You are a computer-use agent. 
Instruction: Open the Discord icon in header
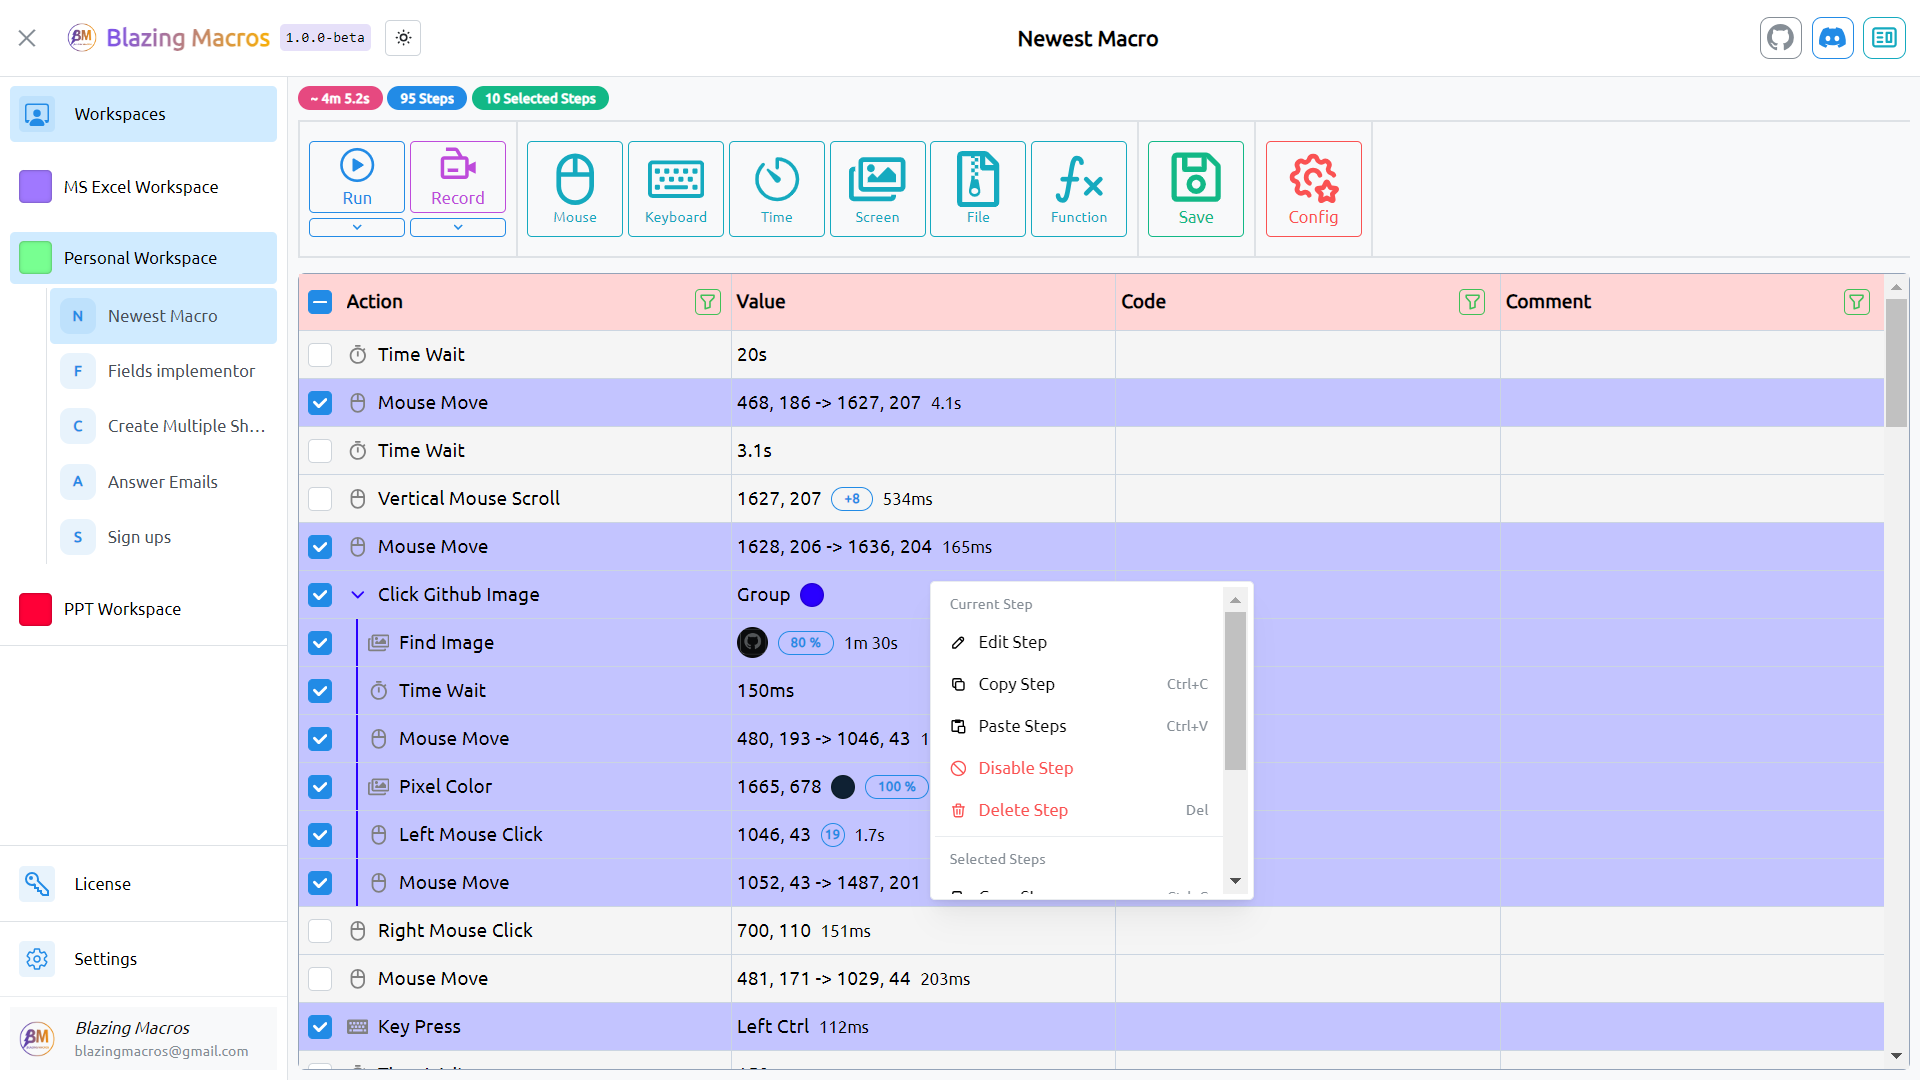pyautogui.click(x=1833, y=38)
